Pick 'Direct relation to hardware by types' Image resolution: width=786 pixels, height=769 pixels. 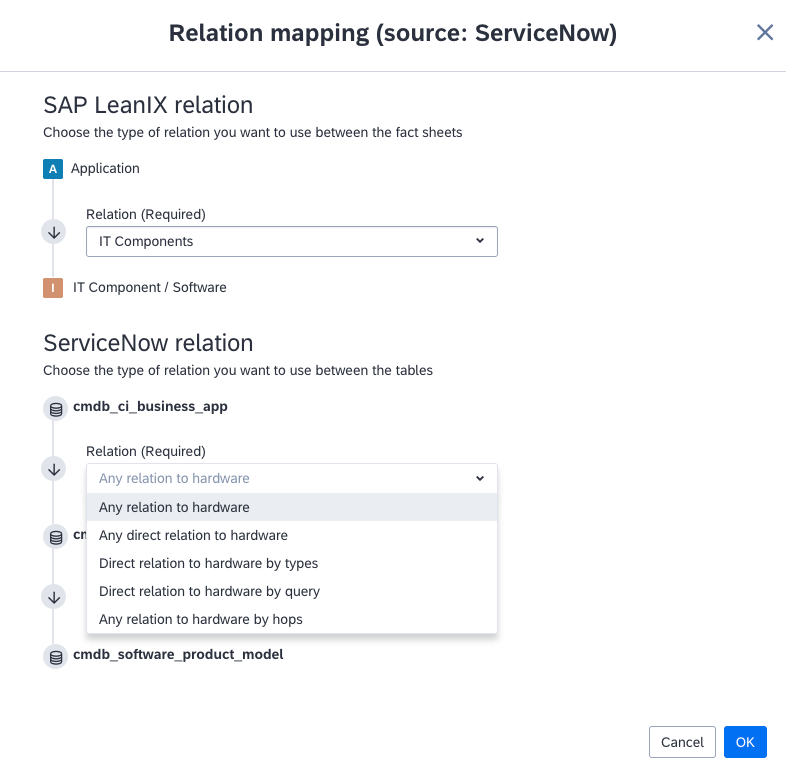292,563
